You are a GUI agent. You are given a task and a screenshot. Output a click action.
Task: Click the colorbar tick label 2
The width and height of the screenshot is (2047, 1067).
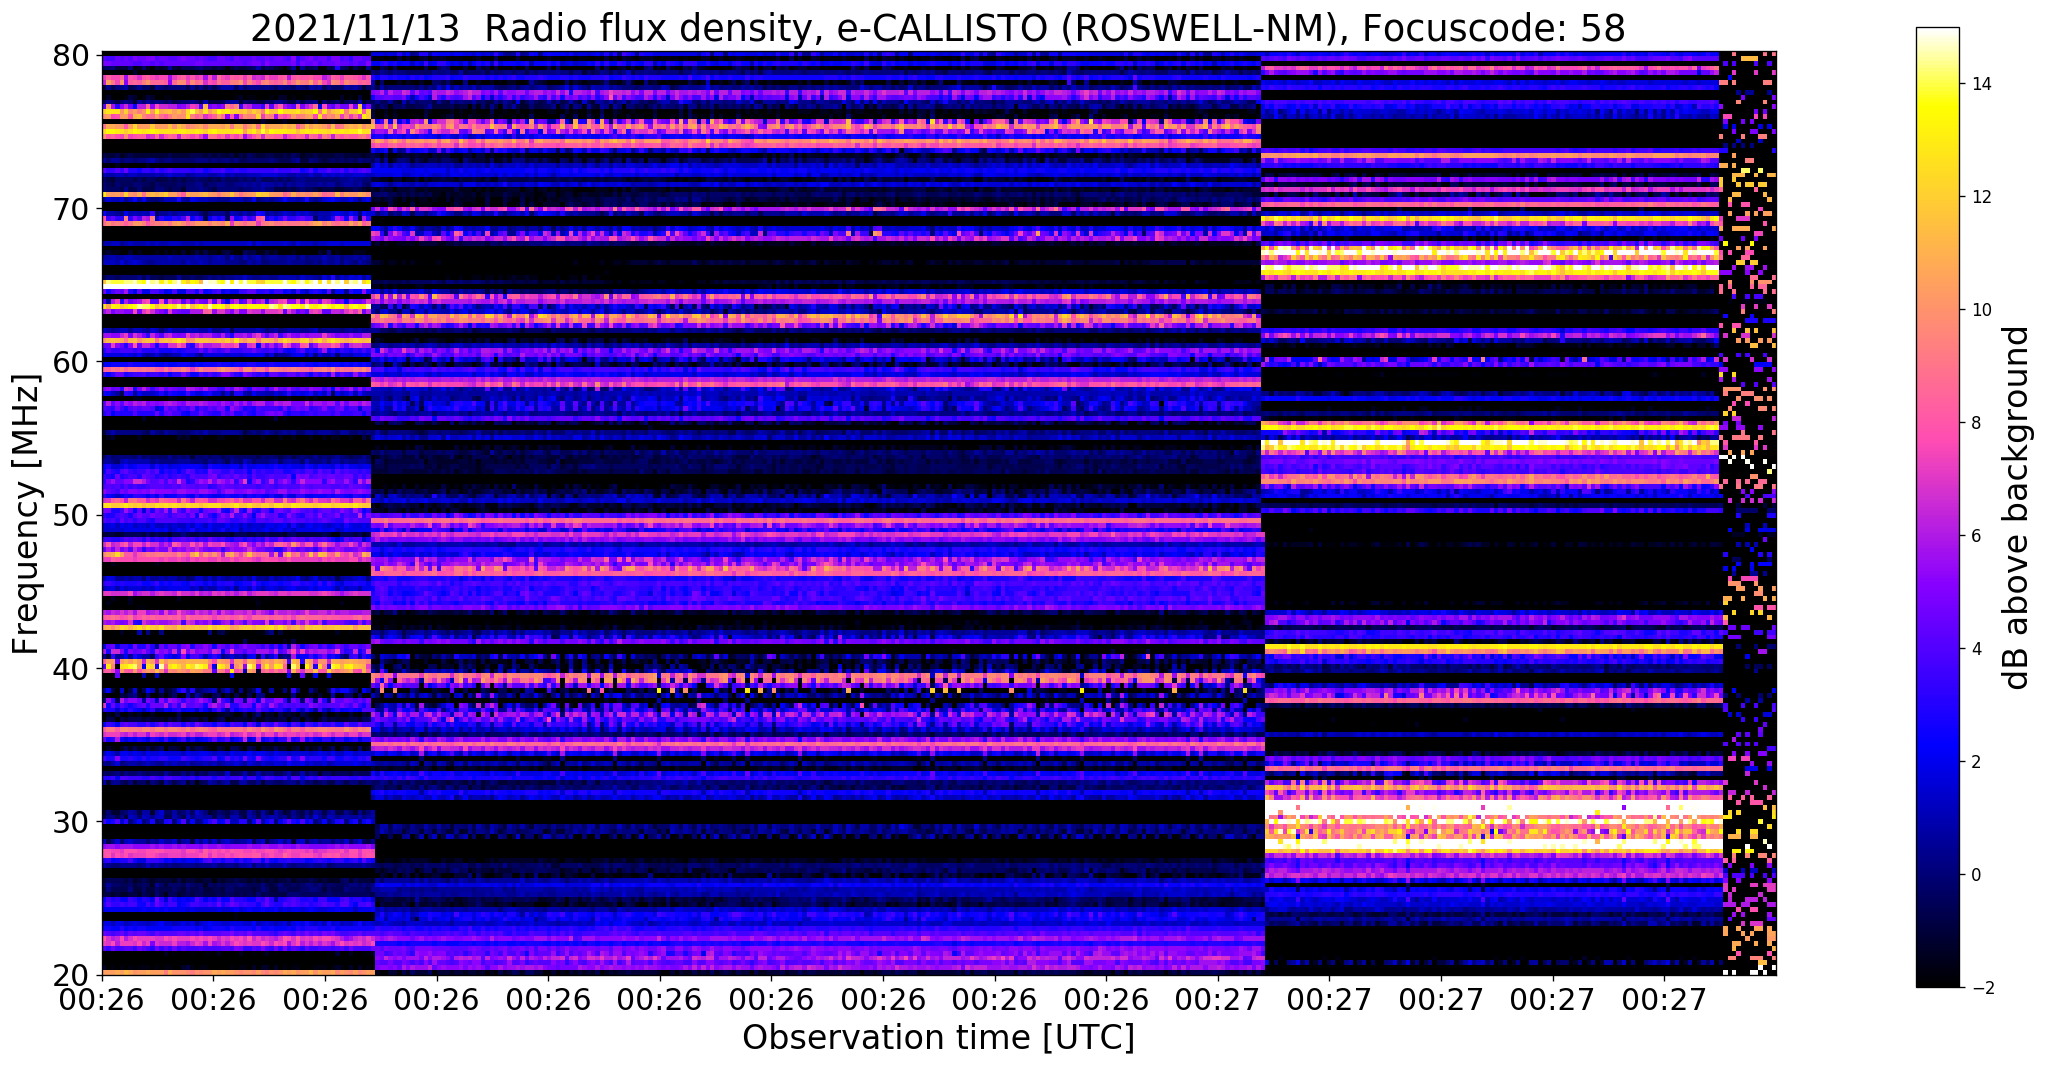click(1975, 762)
